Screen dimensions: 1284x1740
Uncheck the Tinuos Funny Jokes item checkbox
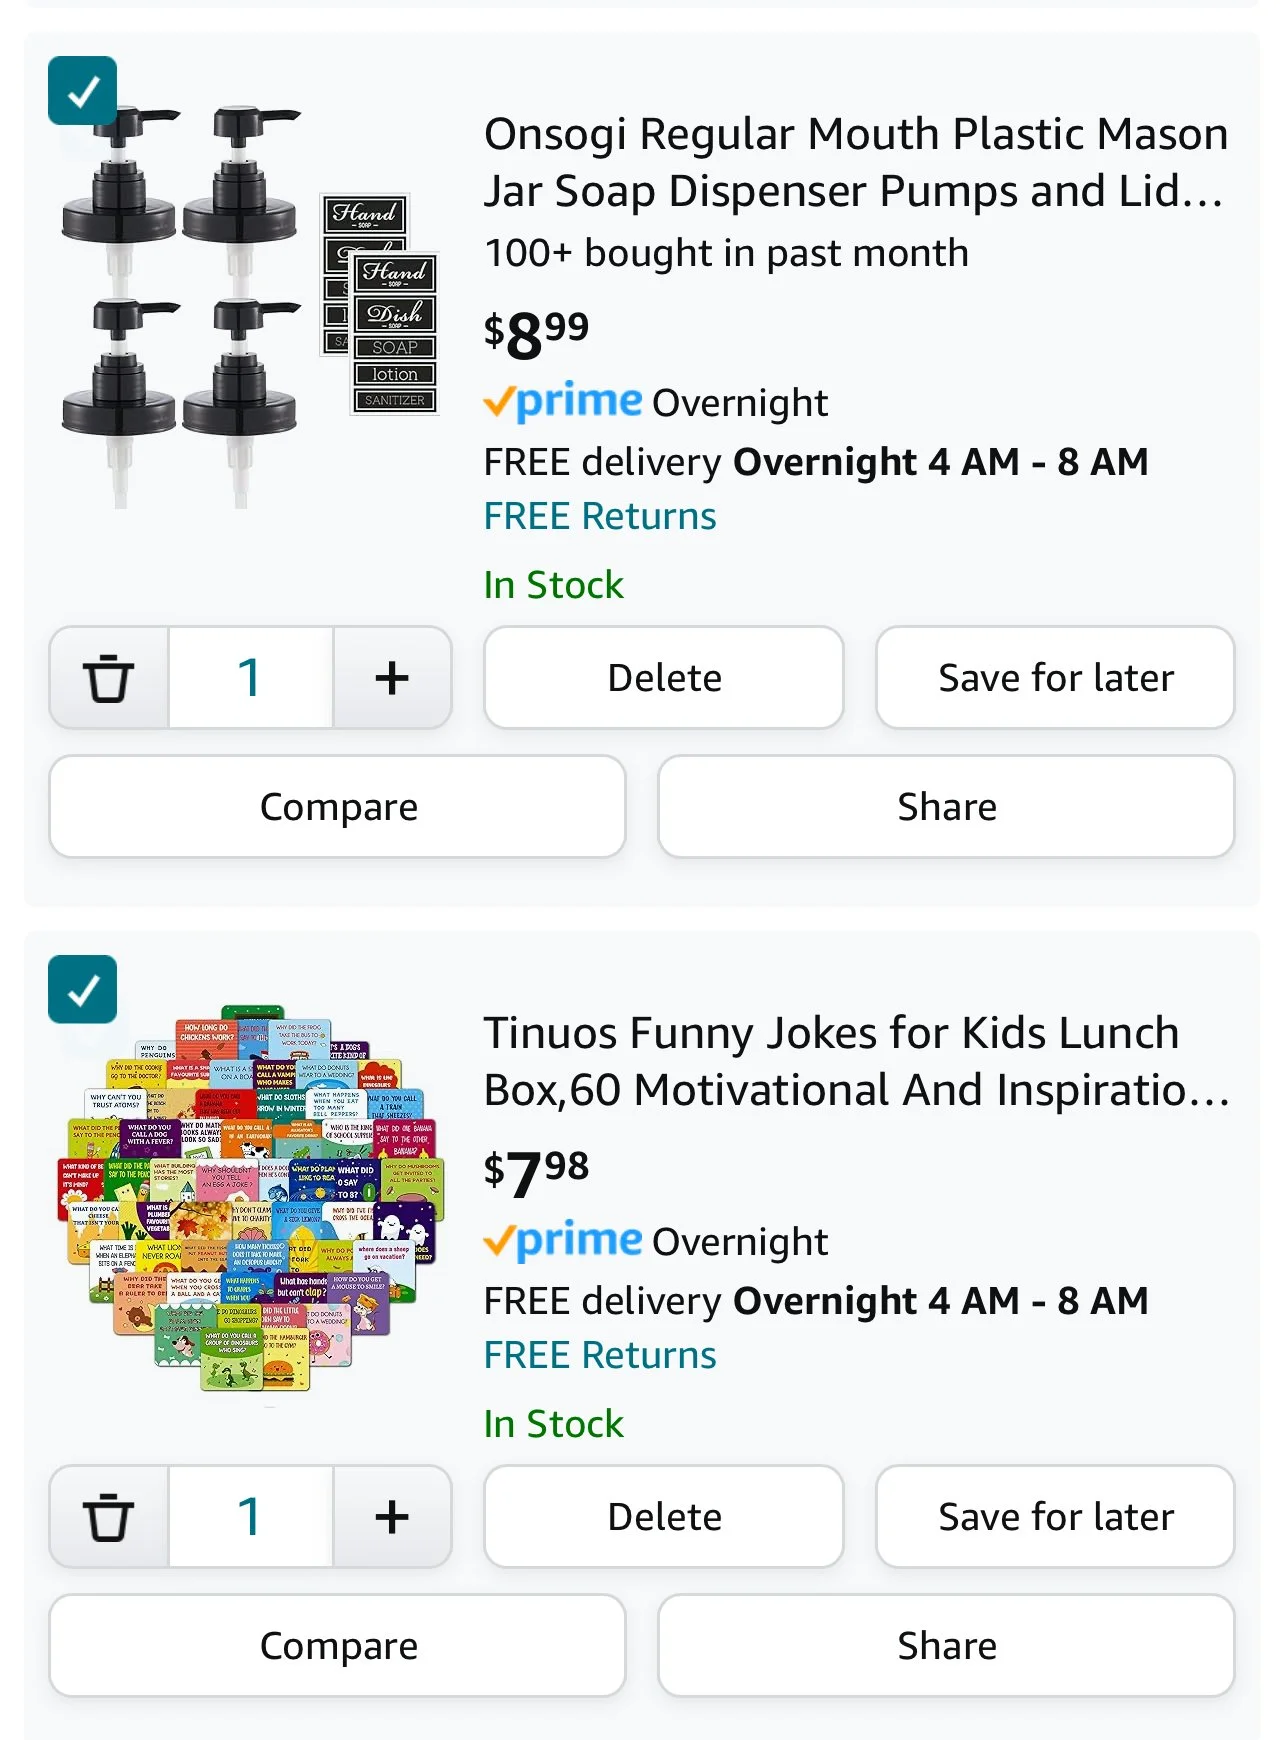coord(83,990)
